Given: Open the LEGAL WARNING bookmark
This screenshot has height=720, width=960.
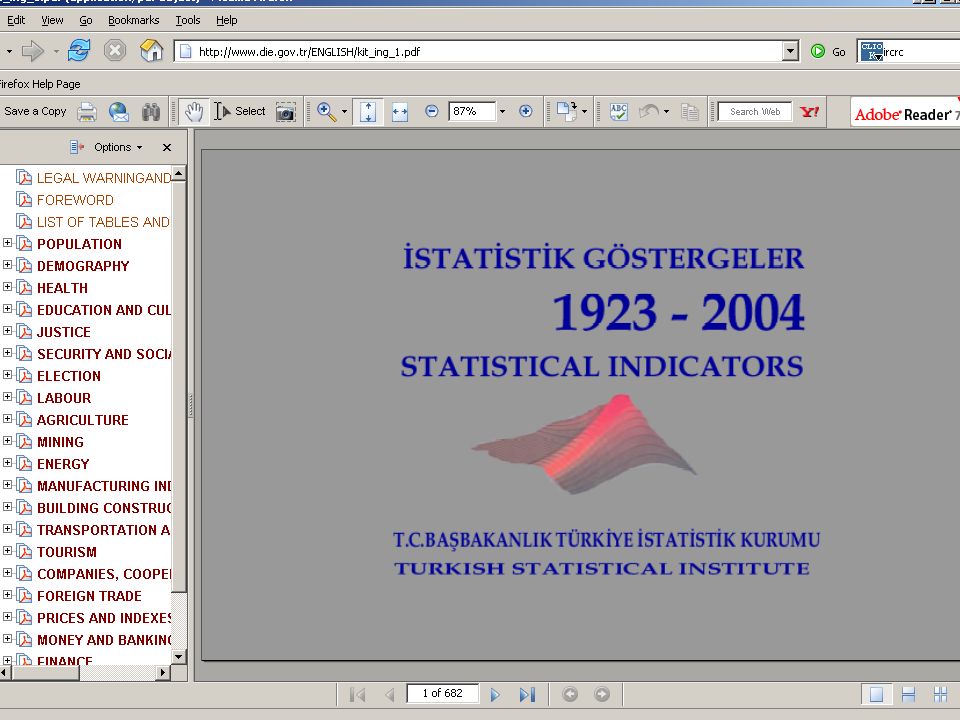Looking at the screenshot, I should tap(103, 178).
